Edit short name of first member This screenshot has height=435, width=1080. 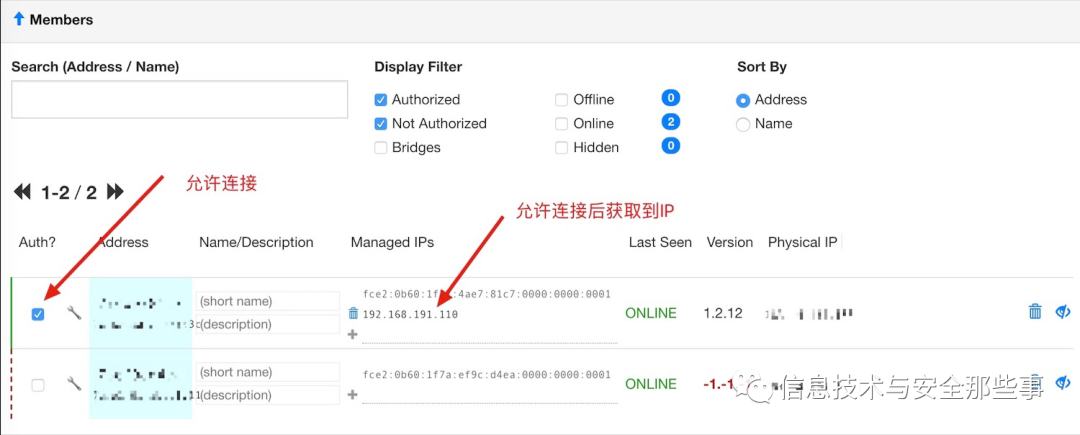point(268,301)
